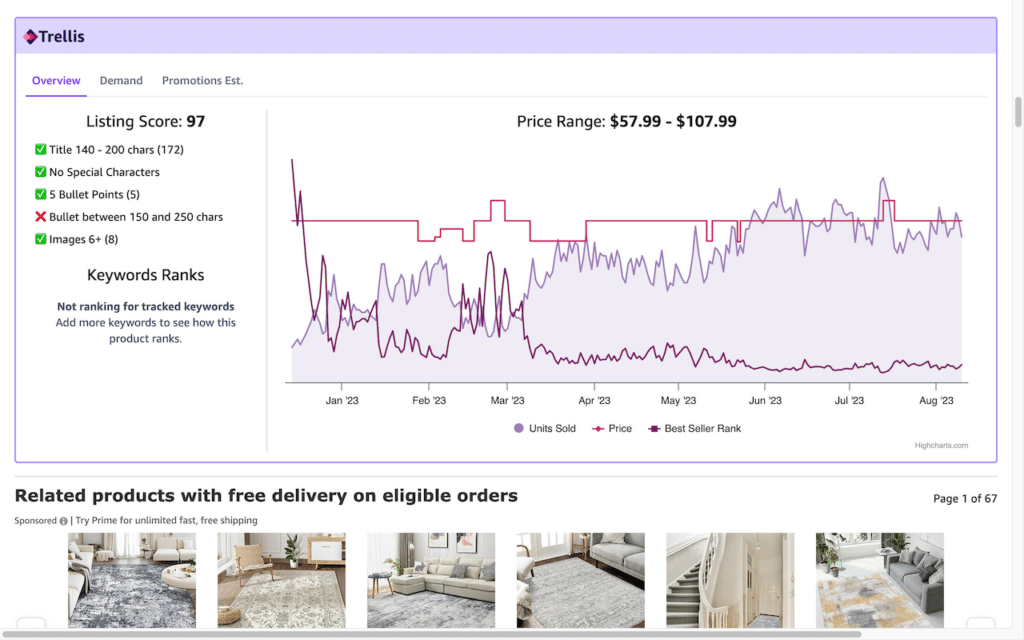1024x640 pixels.
Task: Click the green check beside 5 Bullet Points
Action: point(40,194)
